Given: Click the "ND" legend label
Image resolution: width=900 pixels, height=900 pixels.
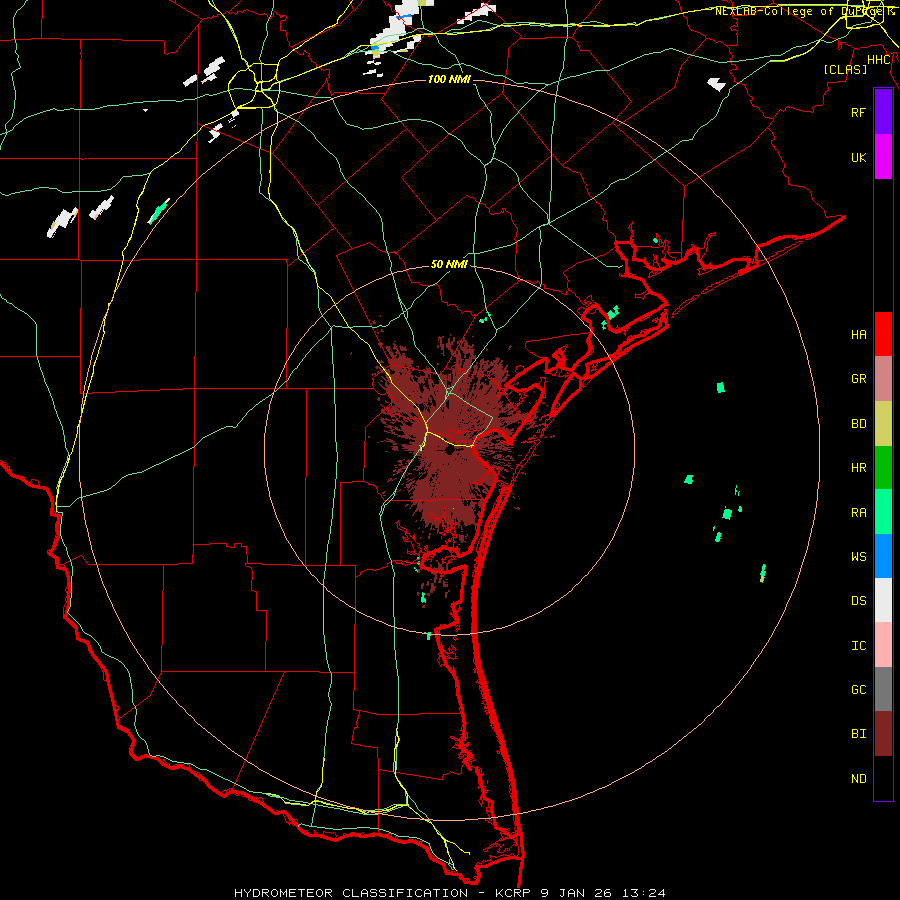Looking at the screenshot, I should (858, 779).
